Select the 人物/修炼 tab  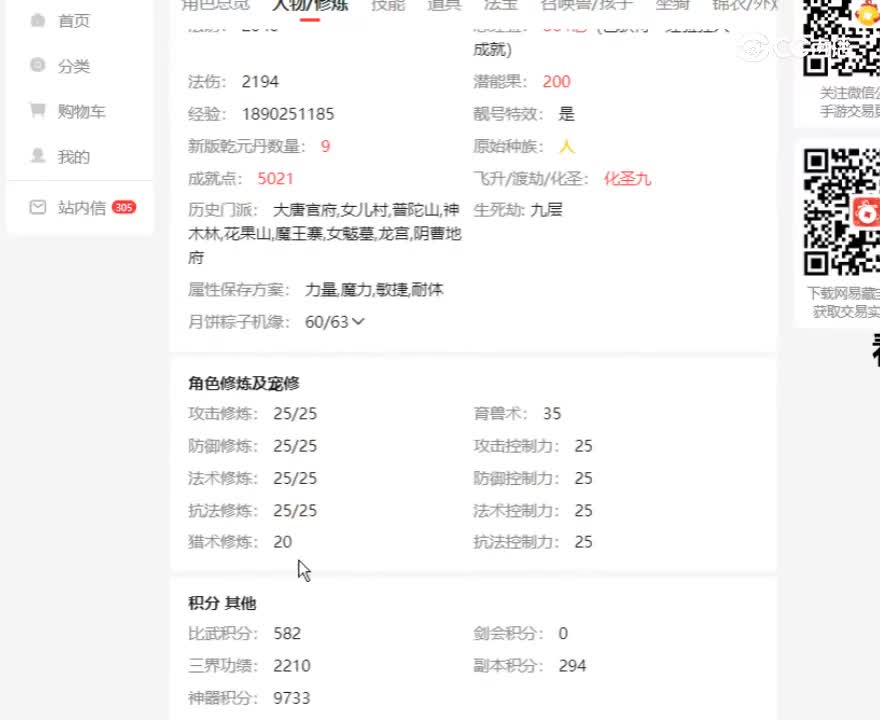pos(310,5)
